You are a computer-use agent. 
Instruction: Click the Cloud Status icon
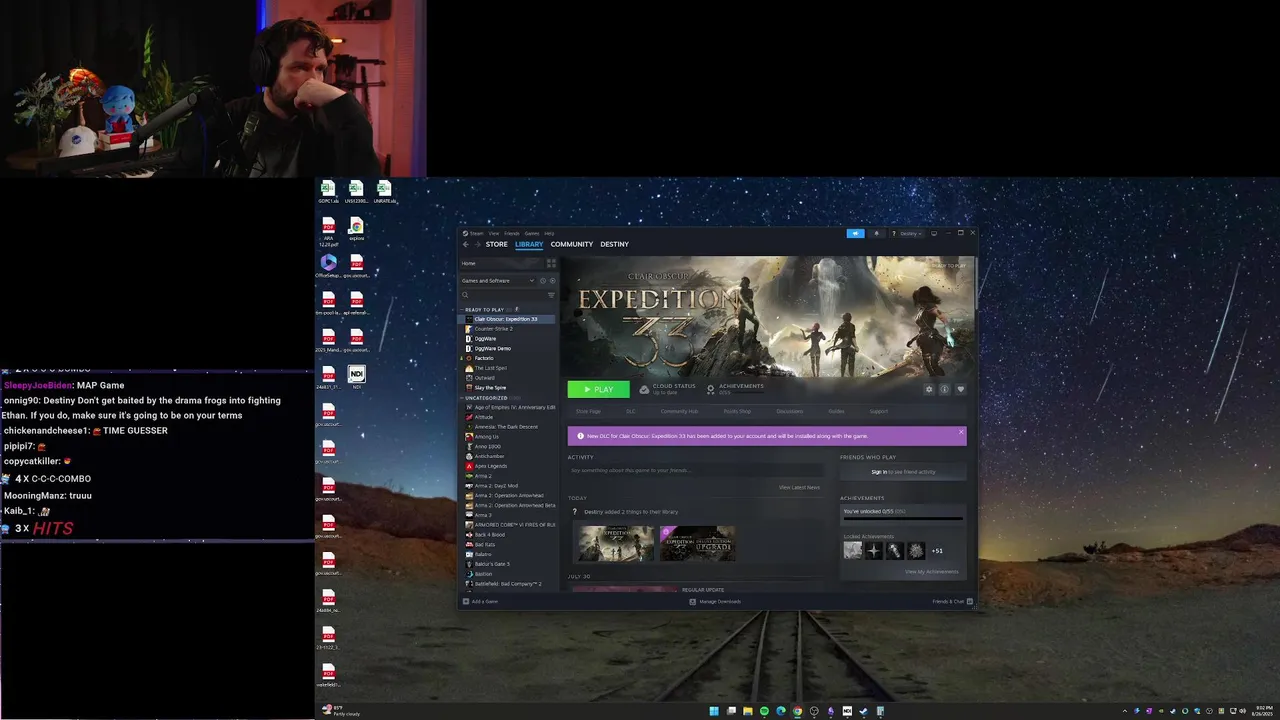(x=644, y=390)
